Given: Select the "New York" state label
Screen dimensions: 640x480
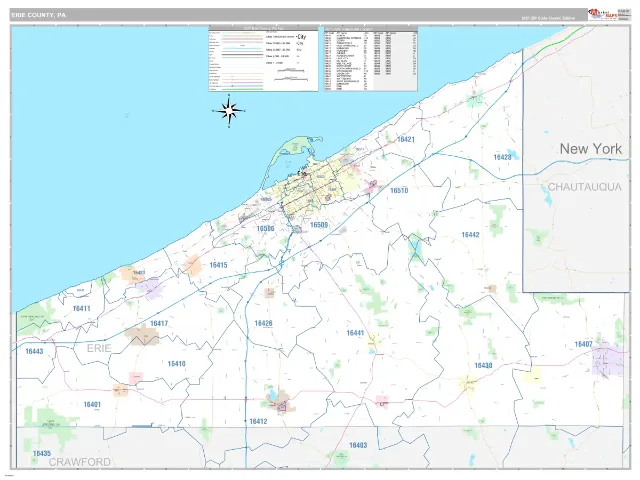Looking at the screenshot, I should 591,149.
